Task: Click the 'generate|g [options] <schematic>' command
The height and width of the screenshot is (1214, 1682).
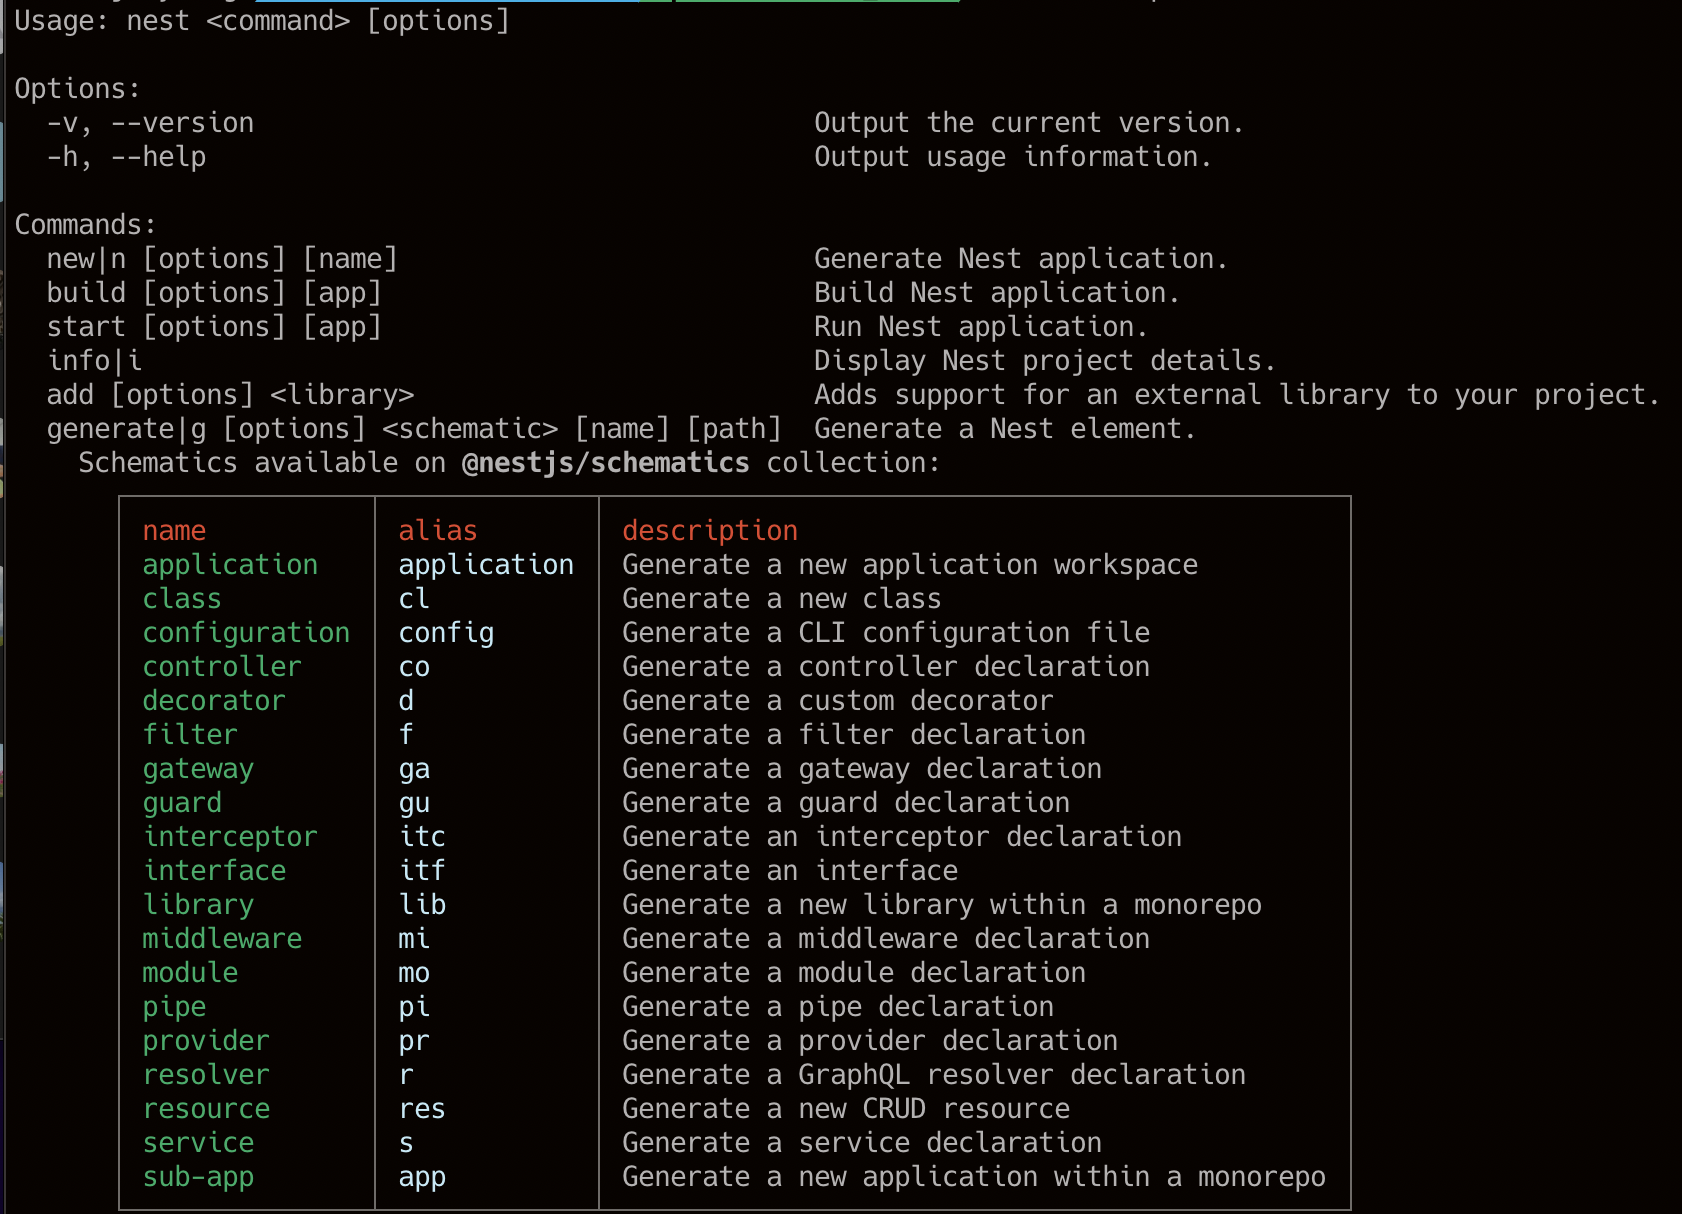Action: pyautogui.click(x=302, y=429)
